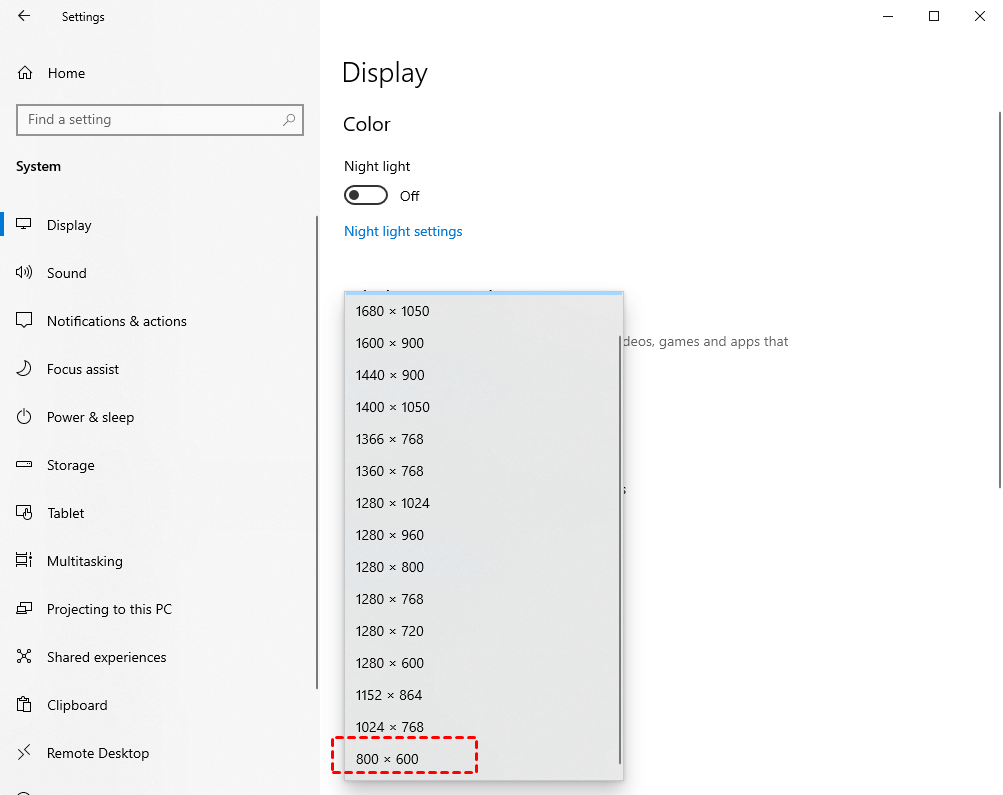Click the Multitasking sidebar icon
The width and height of the screenshot is (1003, 795).
(24, 561)
